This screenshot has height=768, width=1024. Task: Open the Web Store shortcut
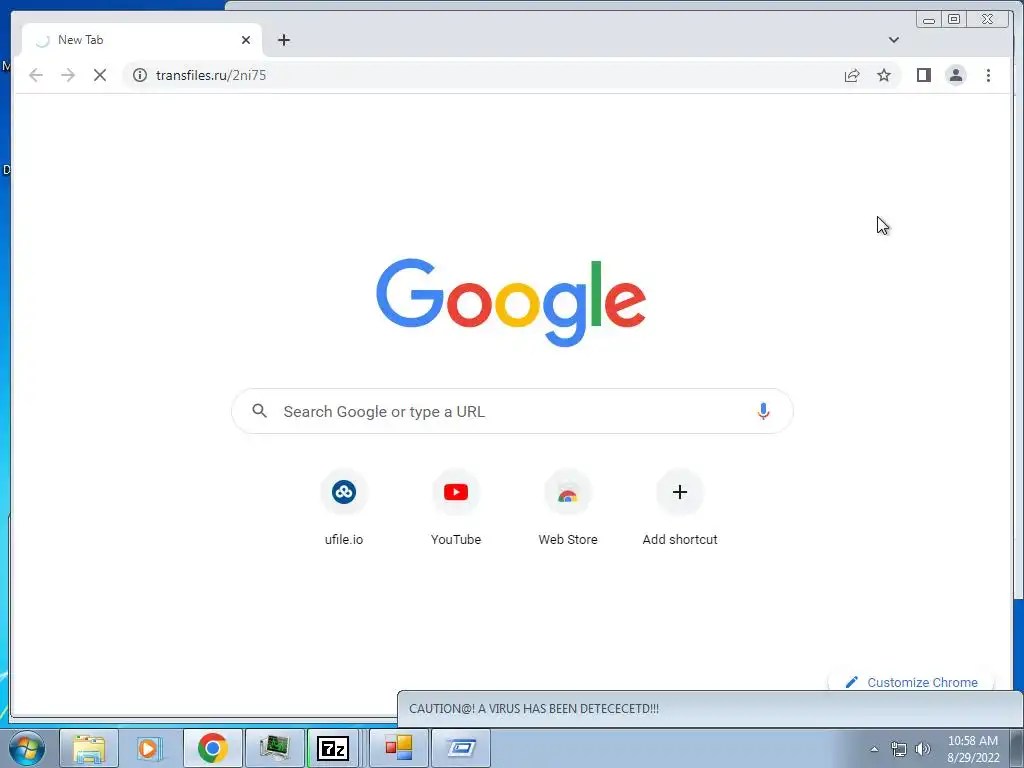tap(568, 508)
